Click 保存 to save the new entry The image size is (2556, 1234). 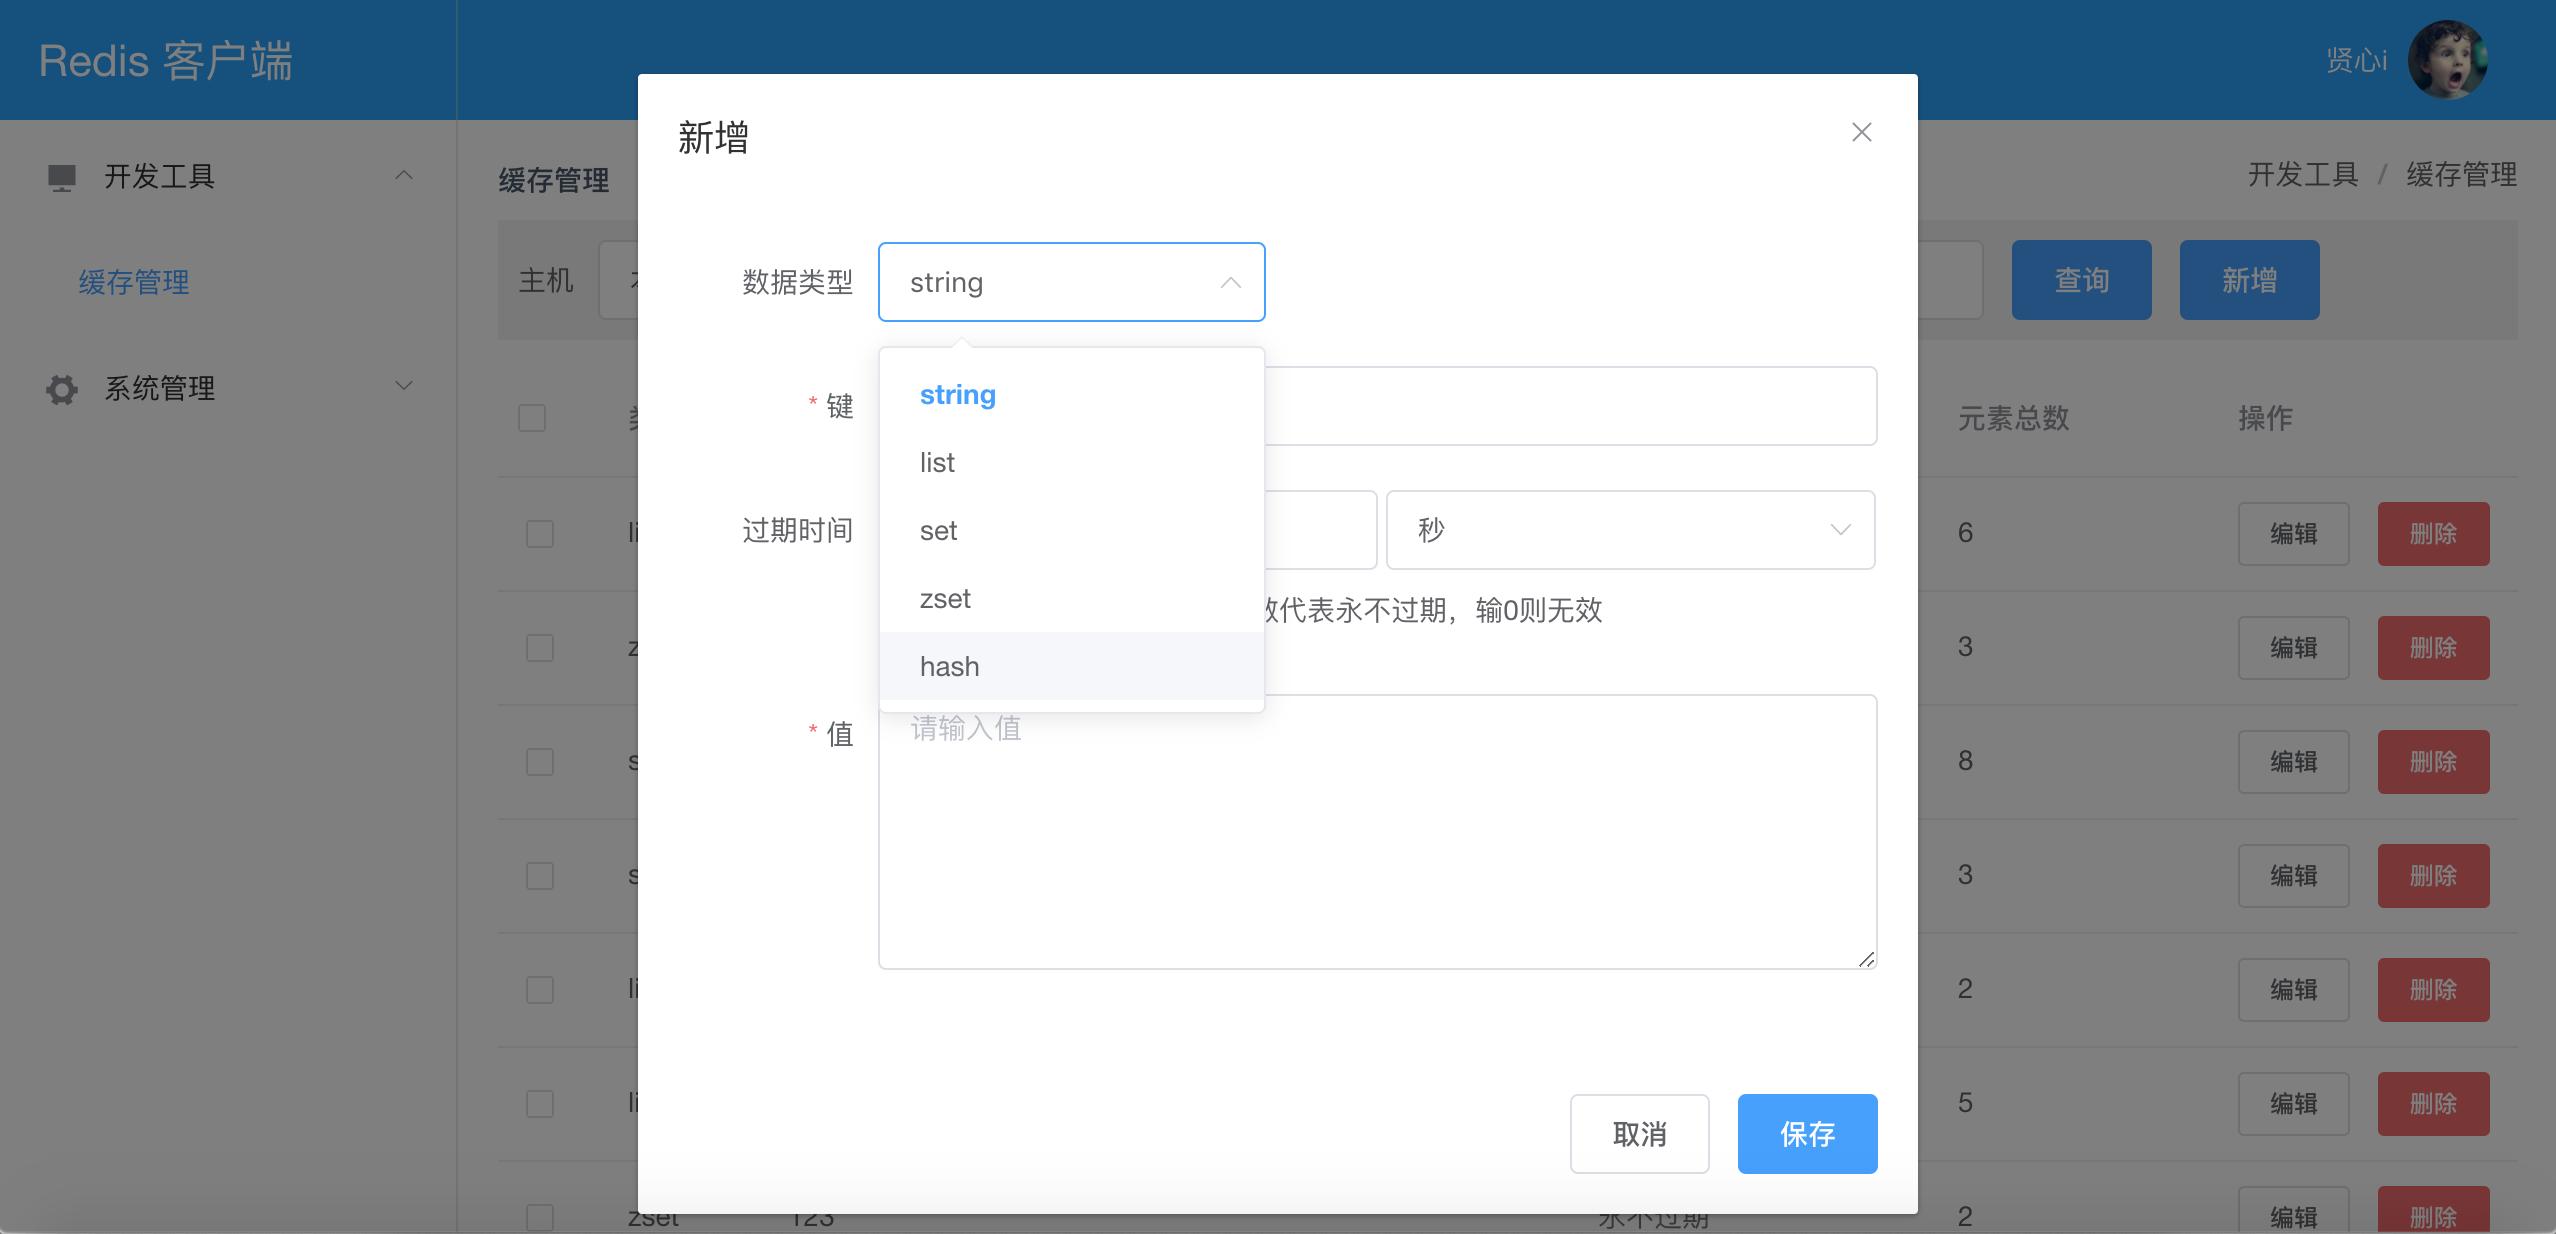click(1806, 1134)
